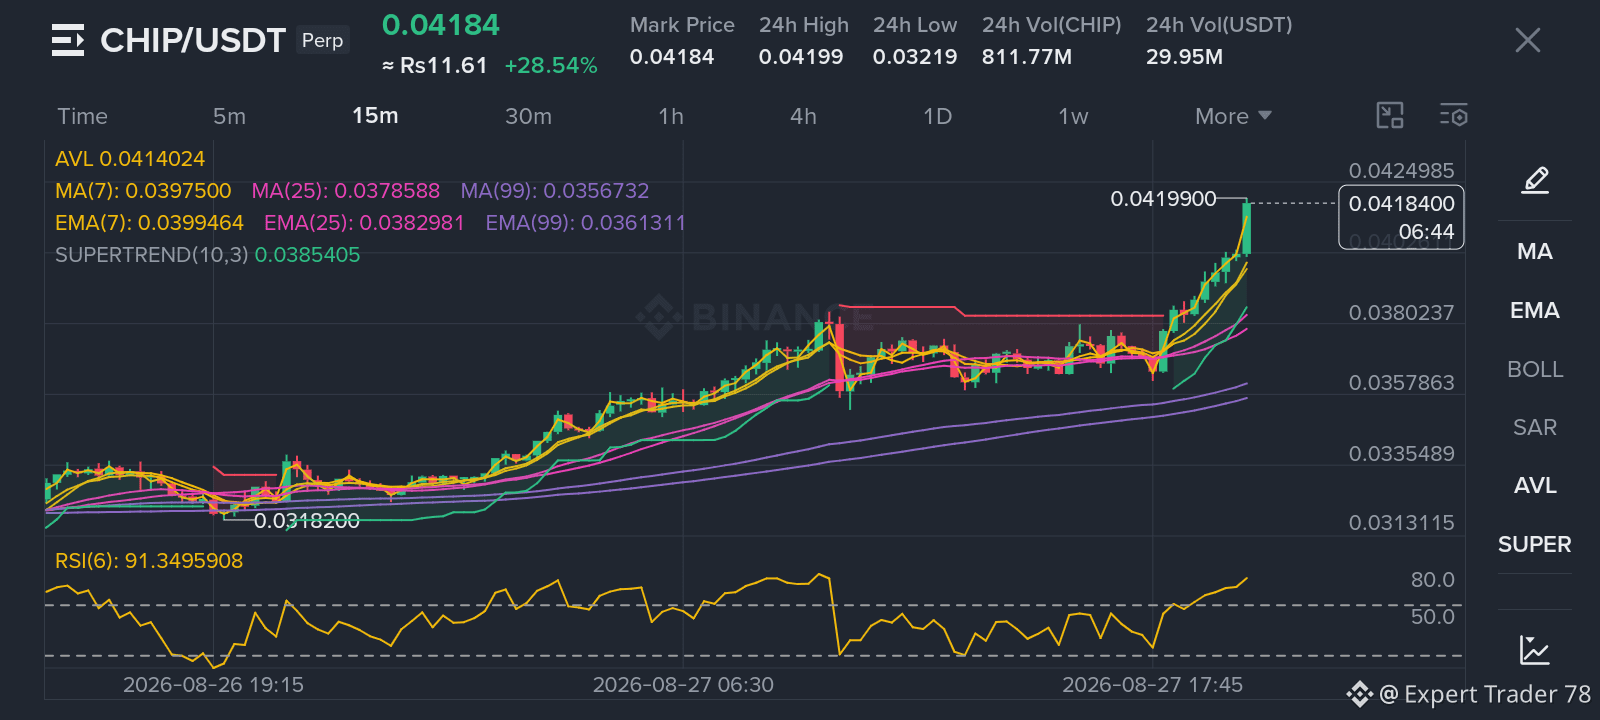
Task: Click the 0.0335489 price axis label
Action: coord(1401,454)
